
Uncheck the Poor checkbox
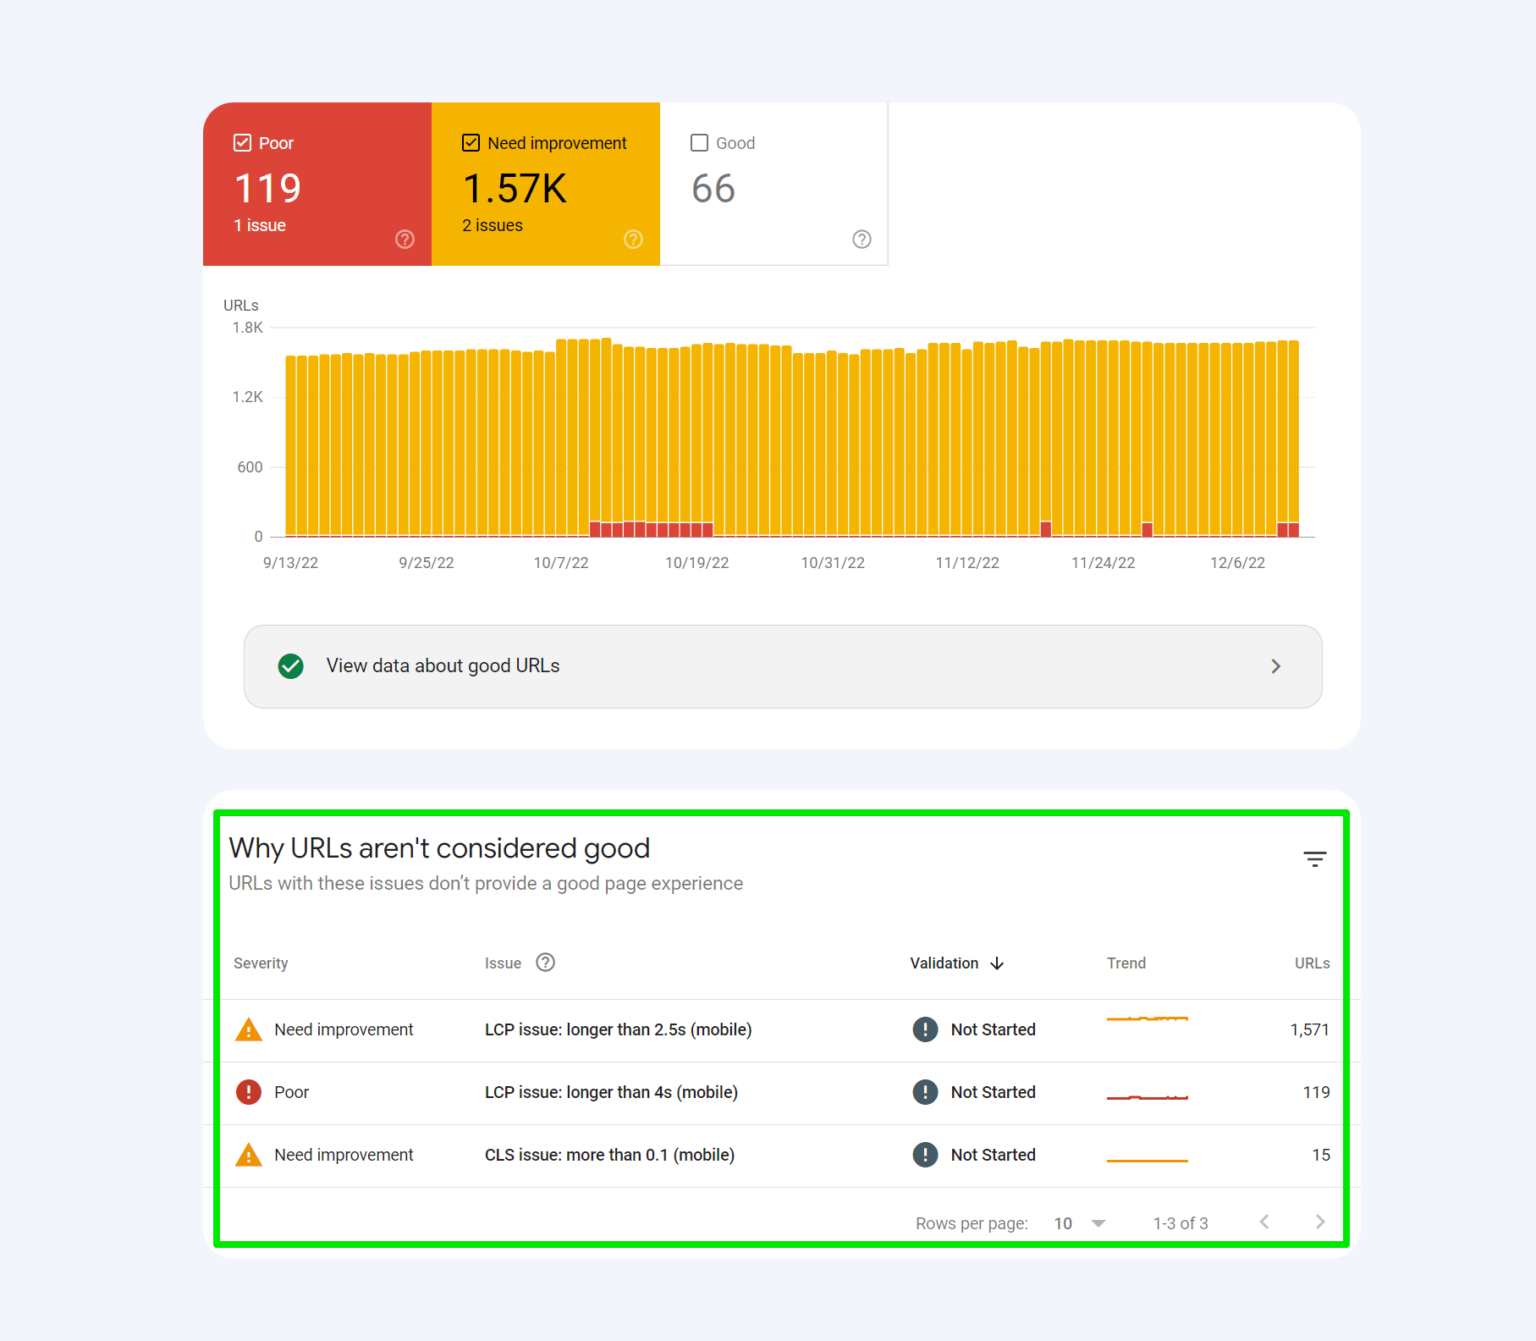(242, 142)
